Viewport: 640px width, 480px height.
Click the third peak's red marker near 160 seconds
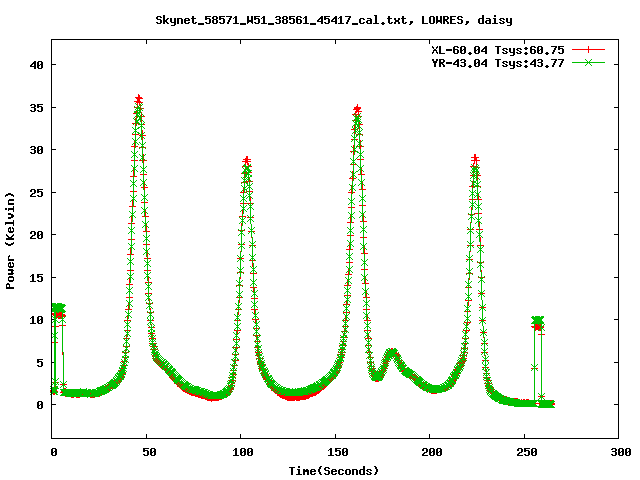[x=357, y=109]
